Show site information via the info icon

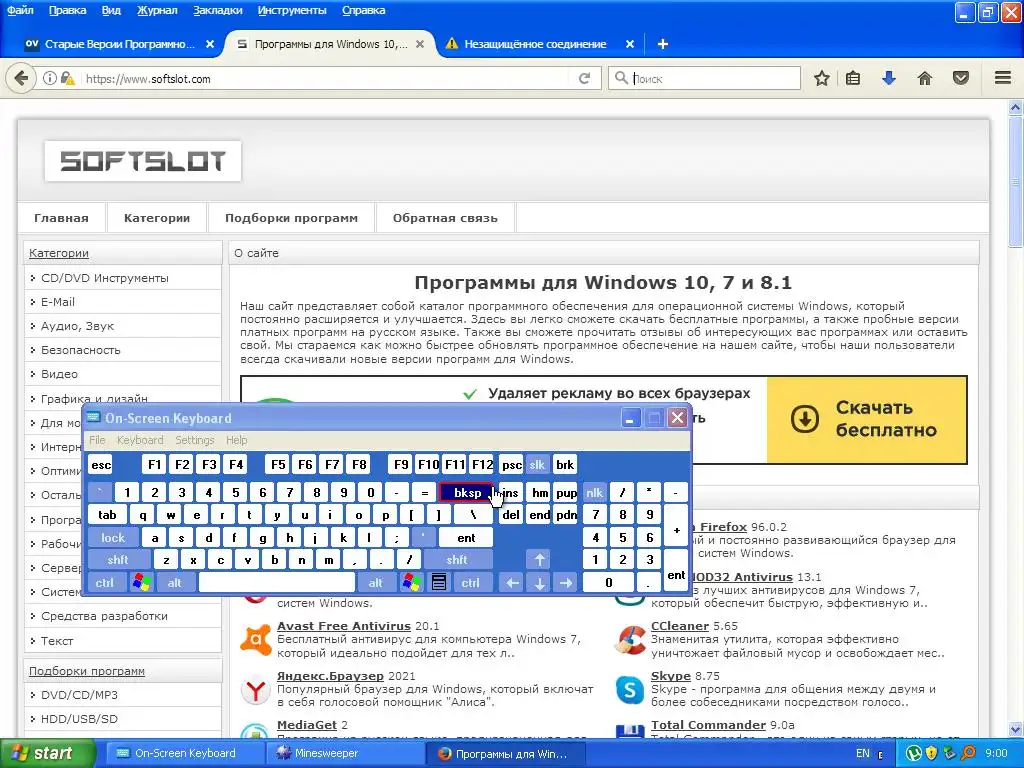[x=50, y=78]
